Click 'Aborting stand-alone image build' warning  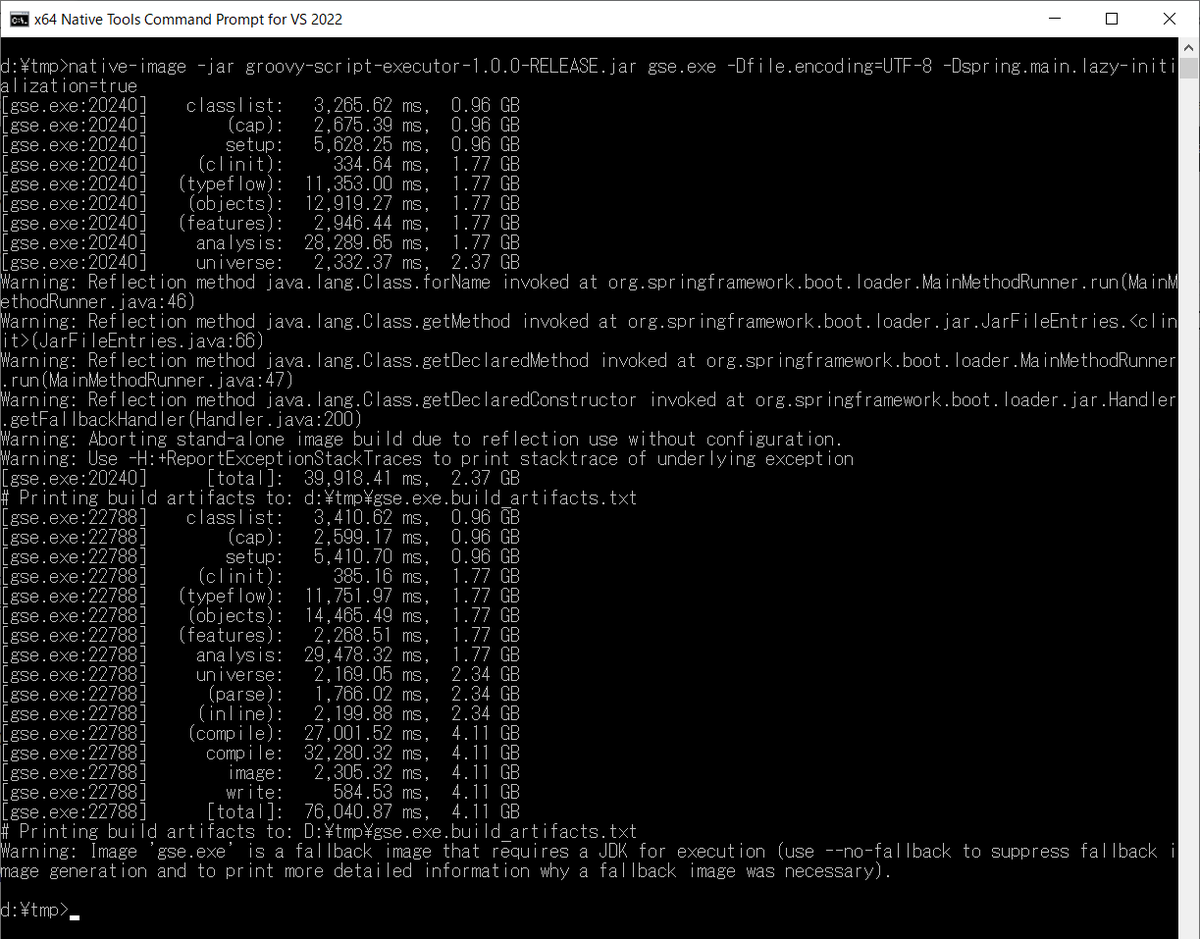(x=422, y=439)
